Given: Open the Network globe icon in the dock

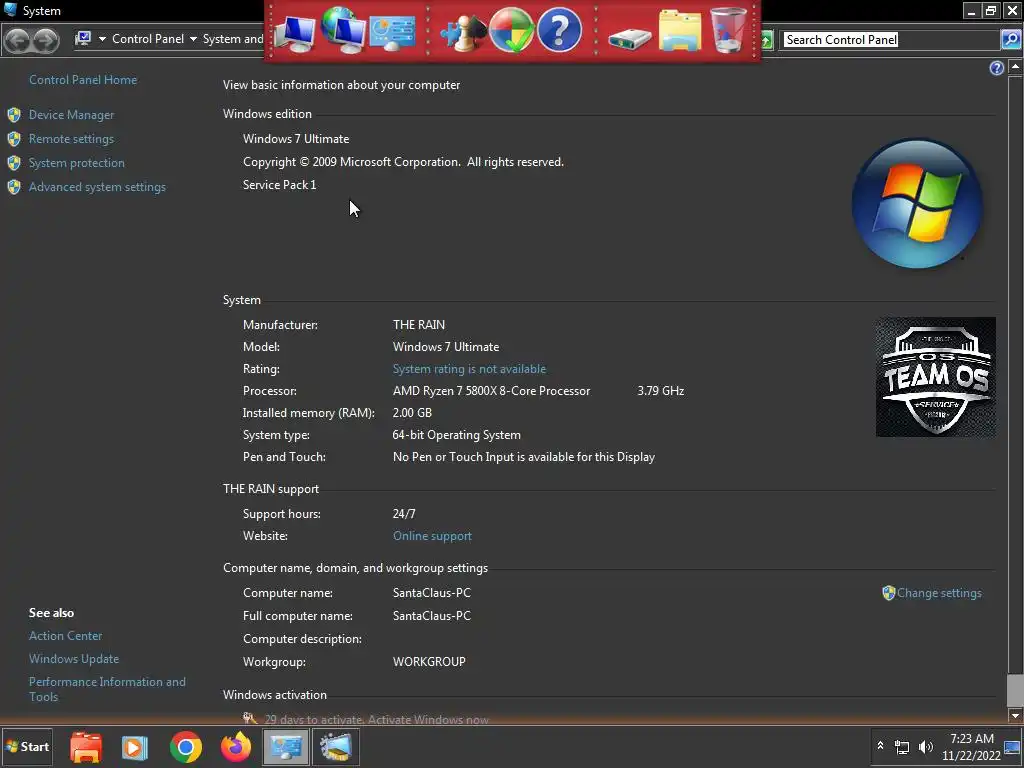Looking at the screenshot, I should point(343,29).
